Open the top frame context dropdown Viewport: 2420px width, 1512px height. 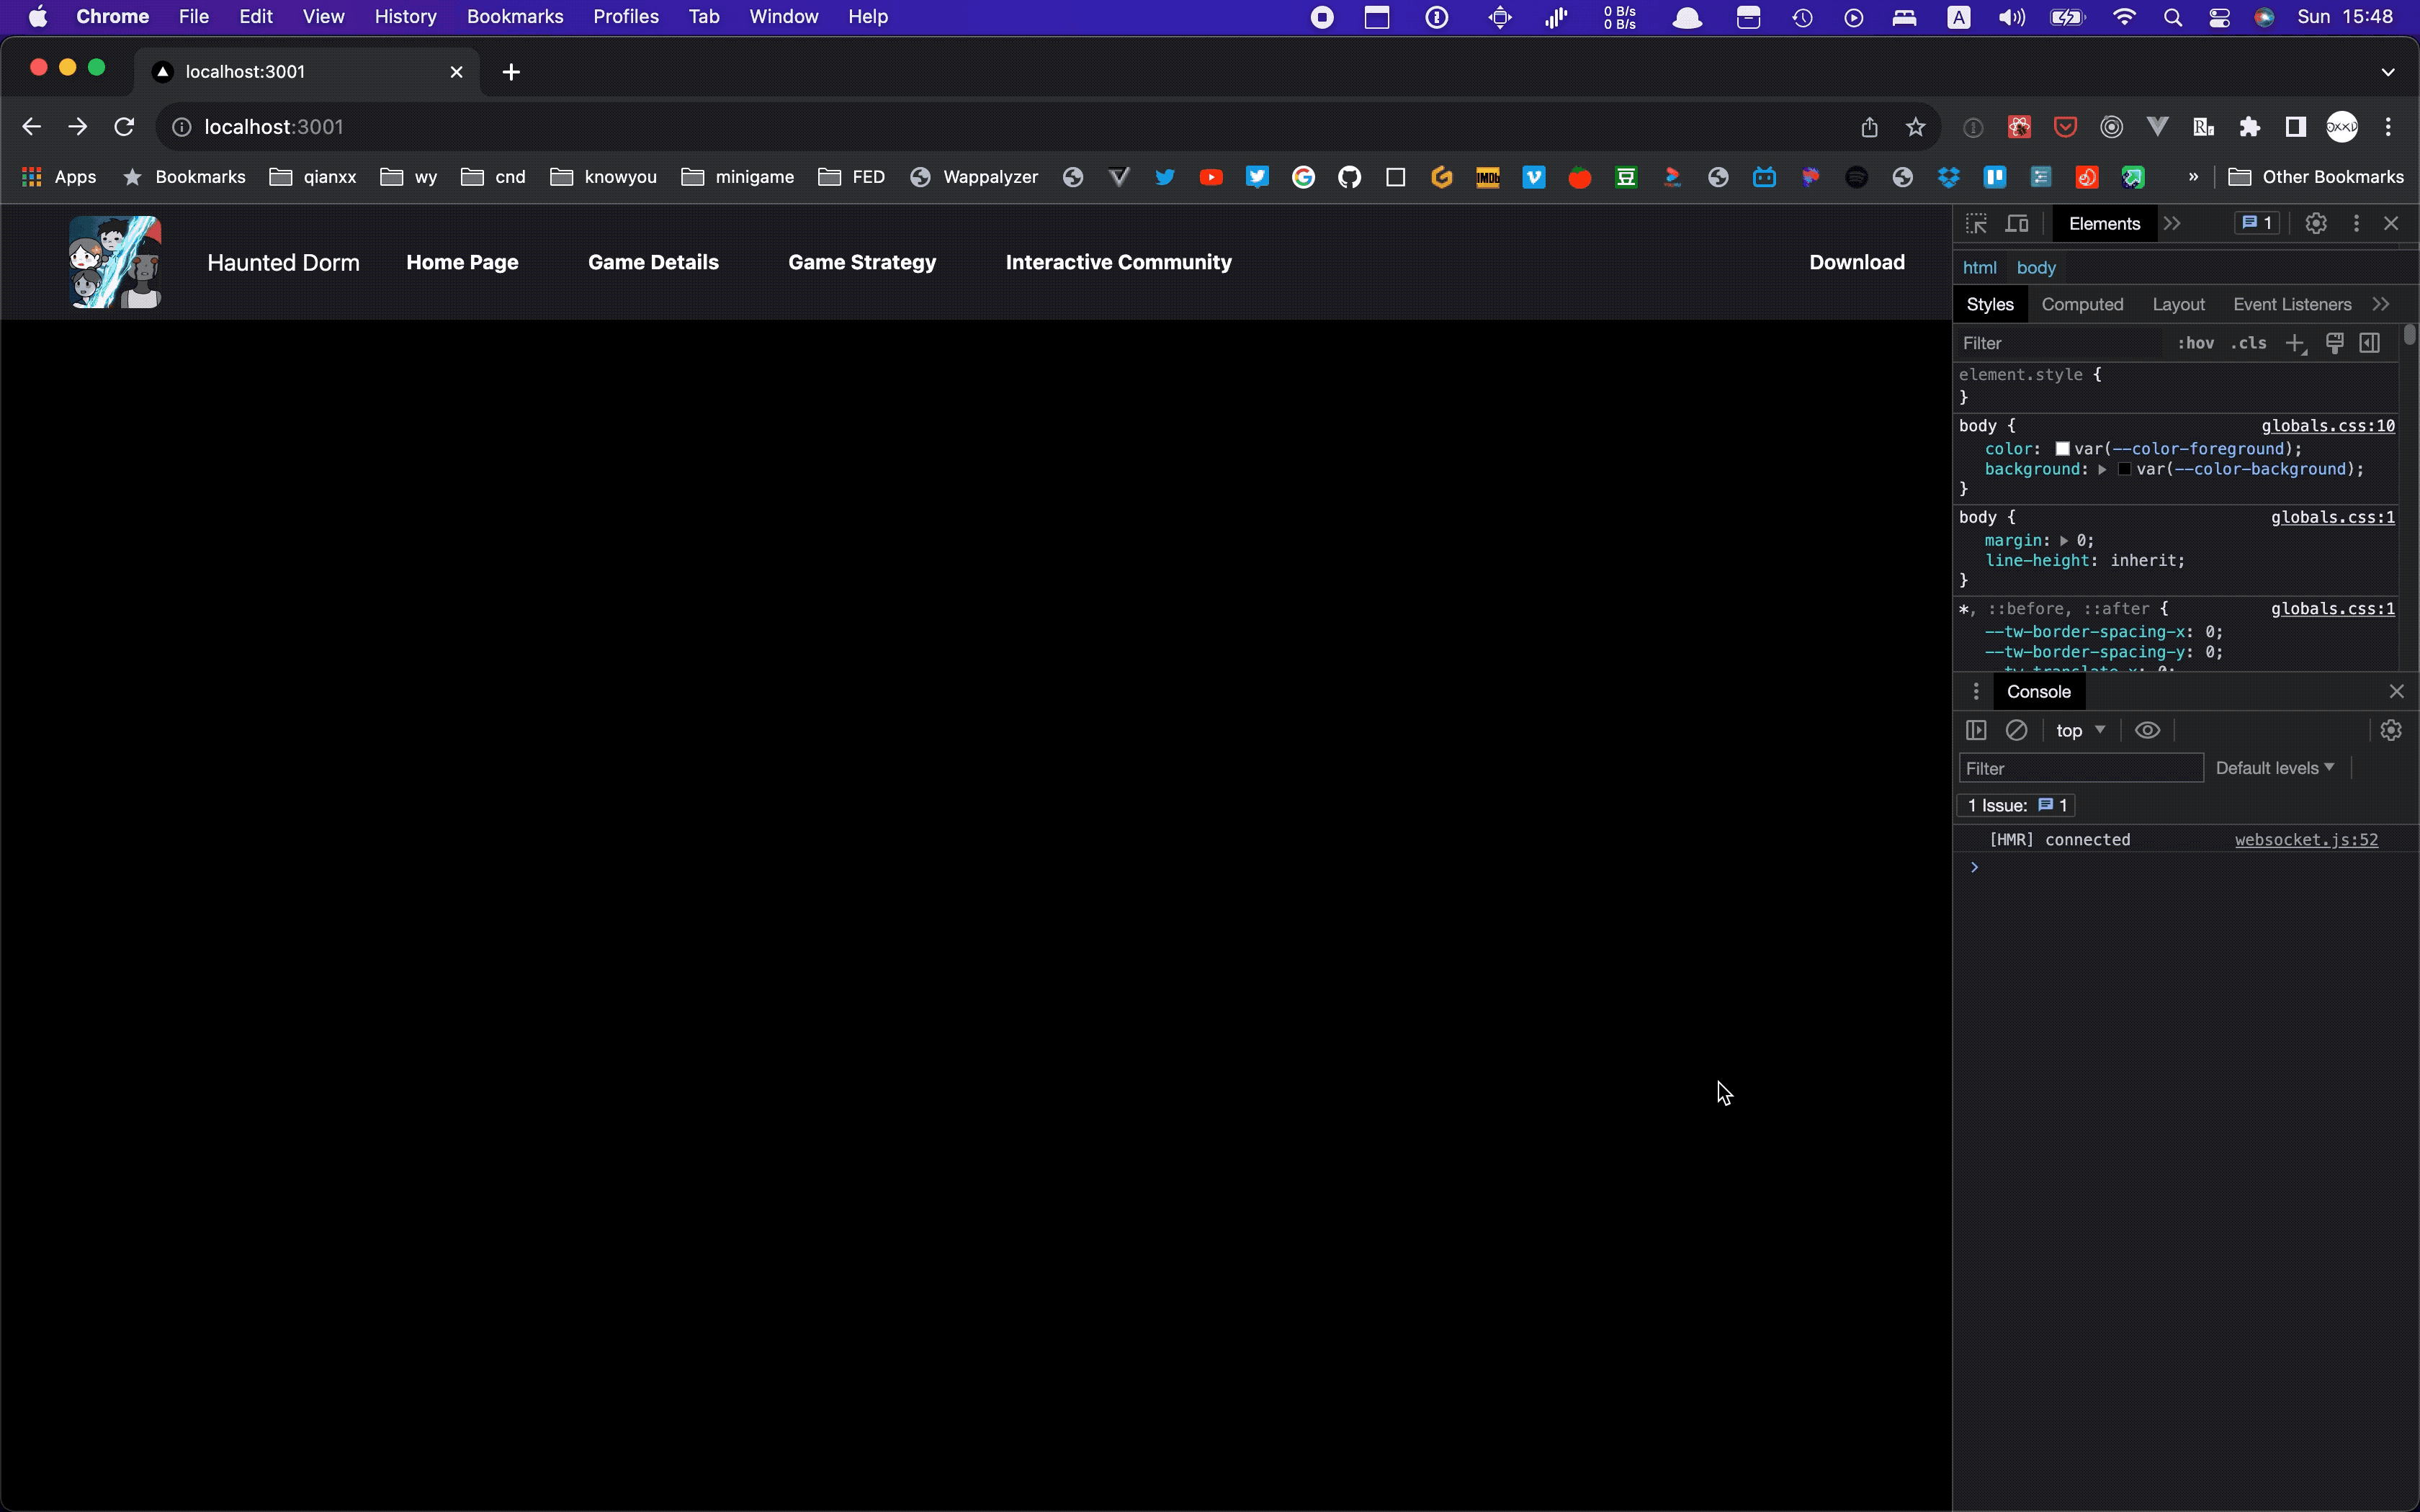click(2077, 730)
